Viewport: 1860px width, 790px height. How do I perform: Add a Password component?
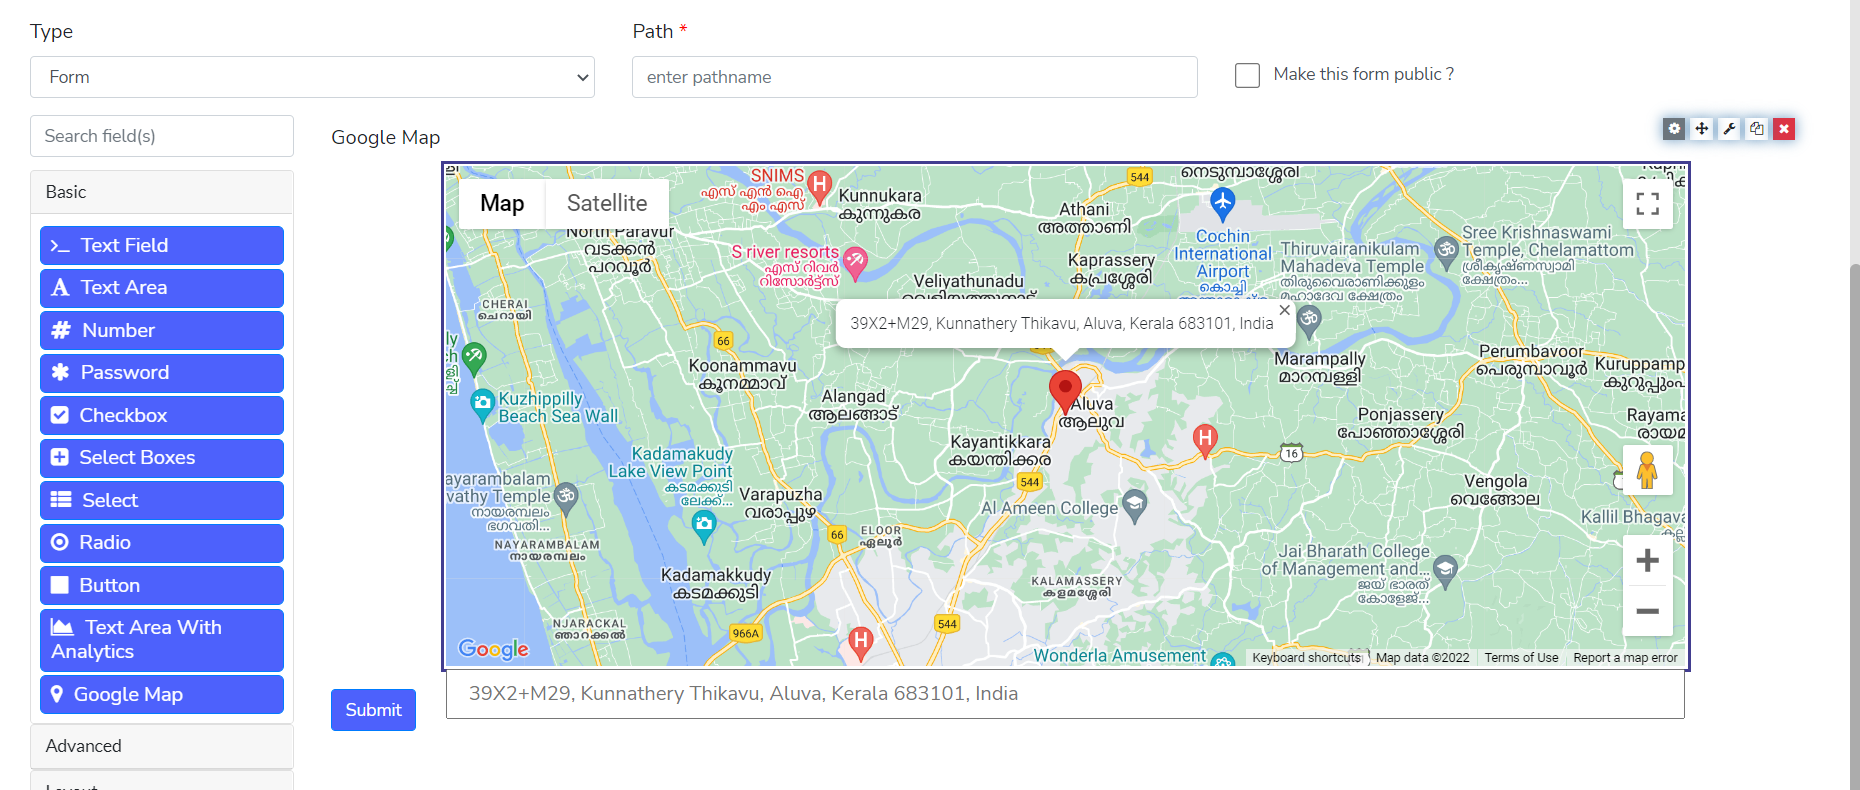162,373
